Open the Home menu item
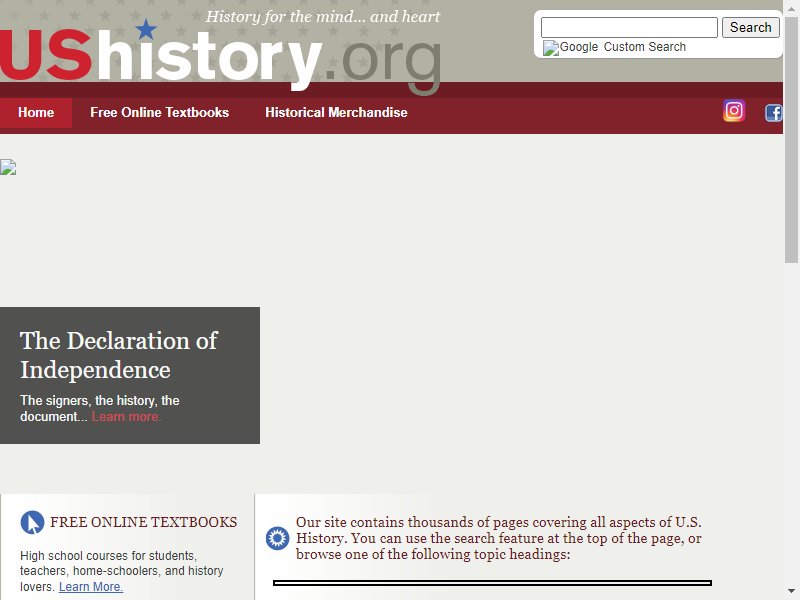This screenshot has width=800, height=600. [x=36, y=113]
